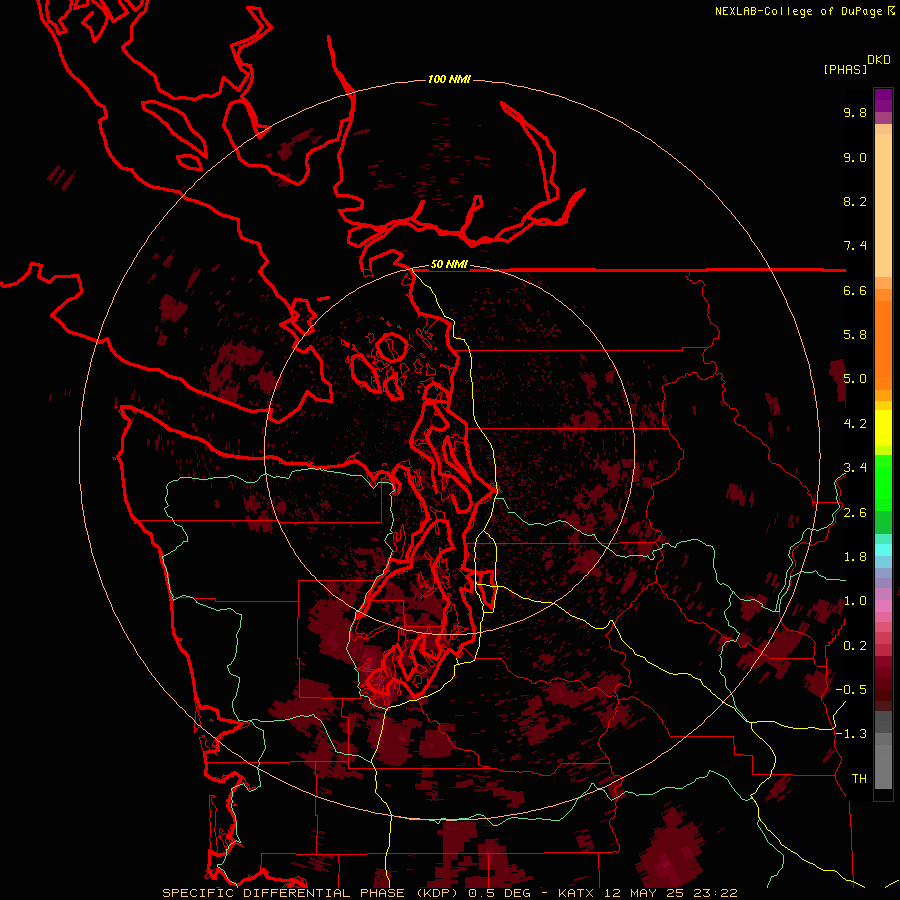Click the 50 NMI range ring label
This screenshot has width=900, height=900.
click(x=449, y=264)
